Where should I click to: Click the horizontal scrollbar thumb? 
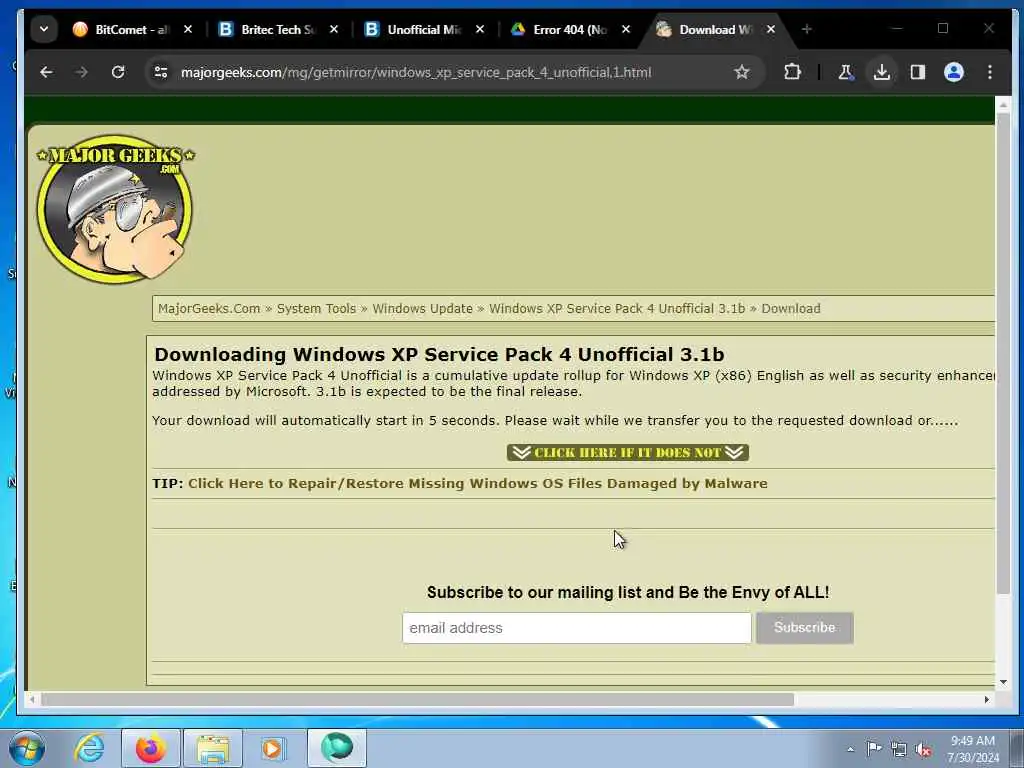coord(418,699)
